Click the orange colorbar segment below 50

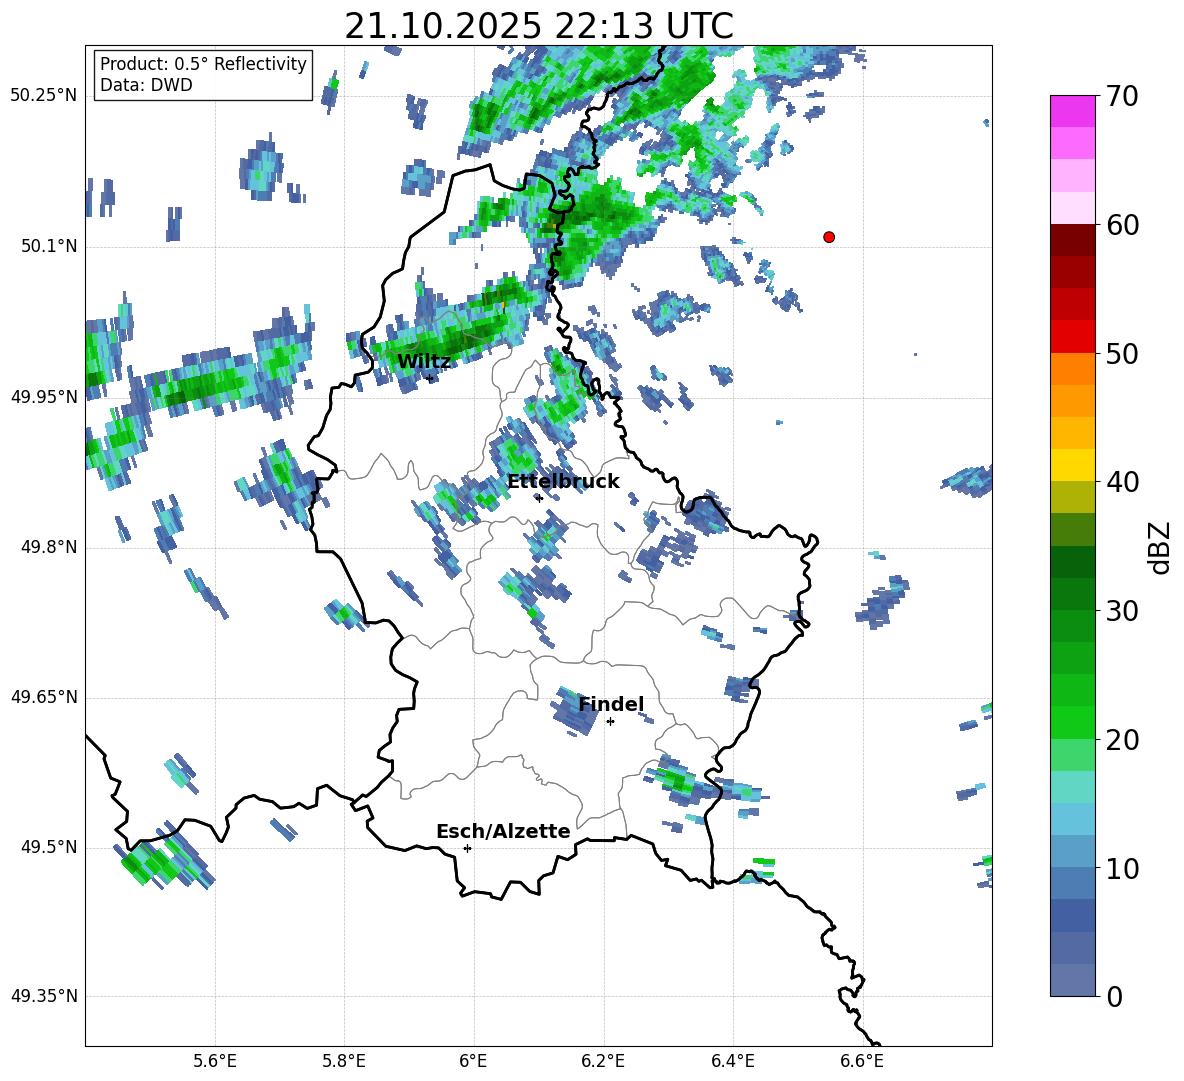tap(1072, 369)
